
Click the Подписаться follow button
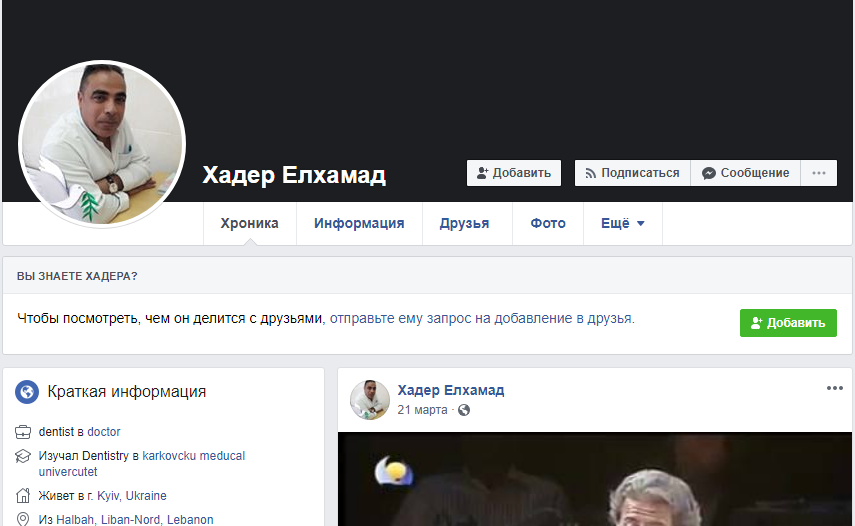tap(632, 173)
